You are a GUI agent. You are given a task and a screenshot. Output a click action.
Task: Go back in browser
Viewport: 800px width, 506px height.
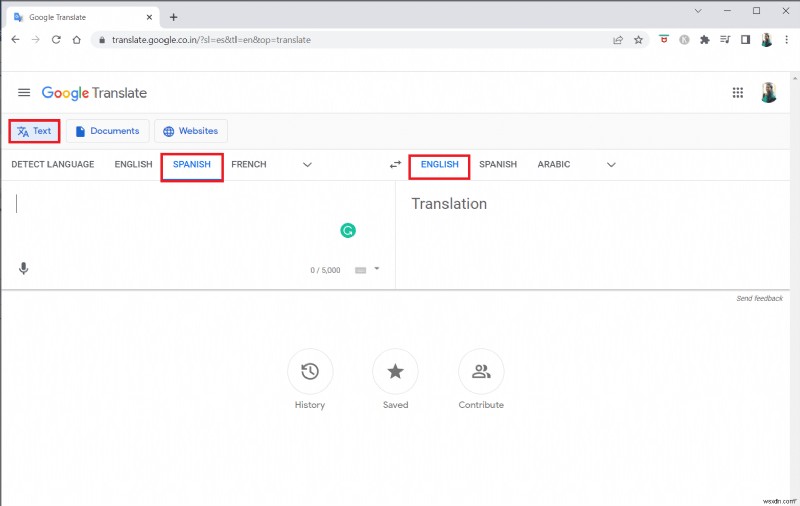15,39
